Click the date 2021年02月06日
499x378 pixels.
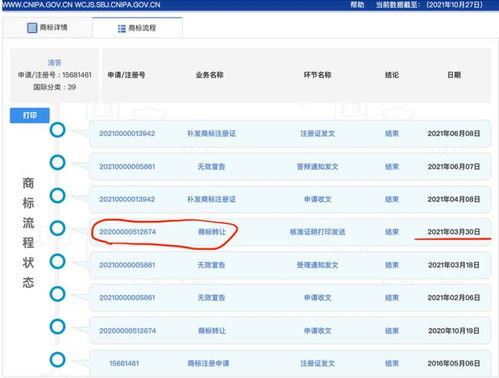(454, 297)
